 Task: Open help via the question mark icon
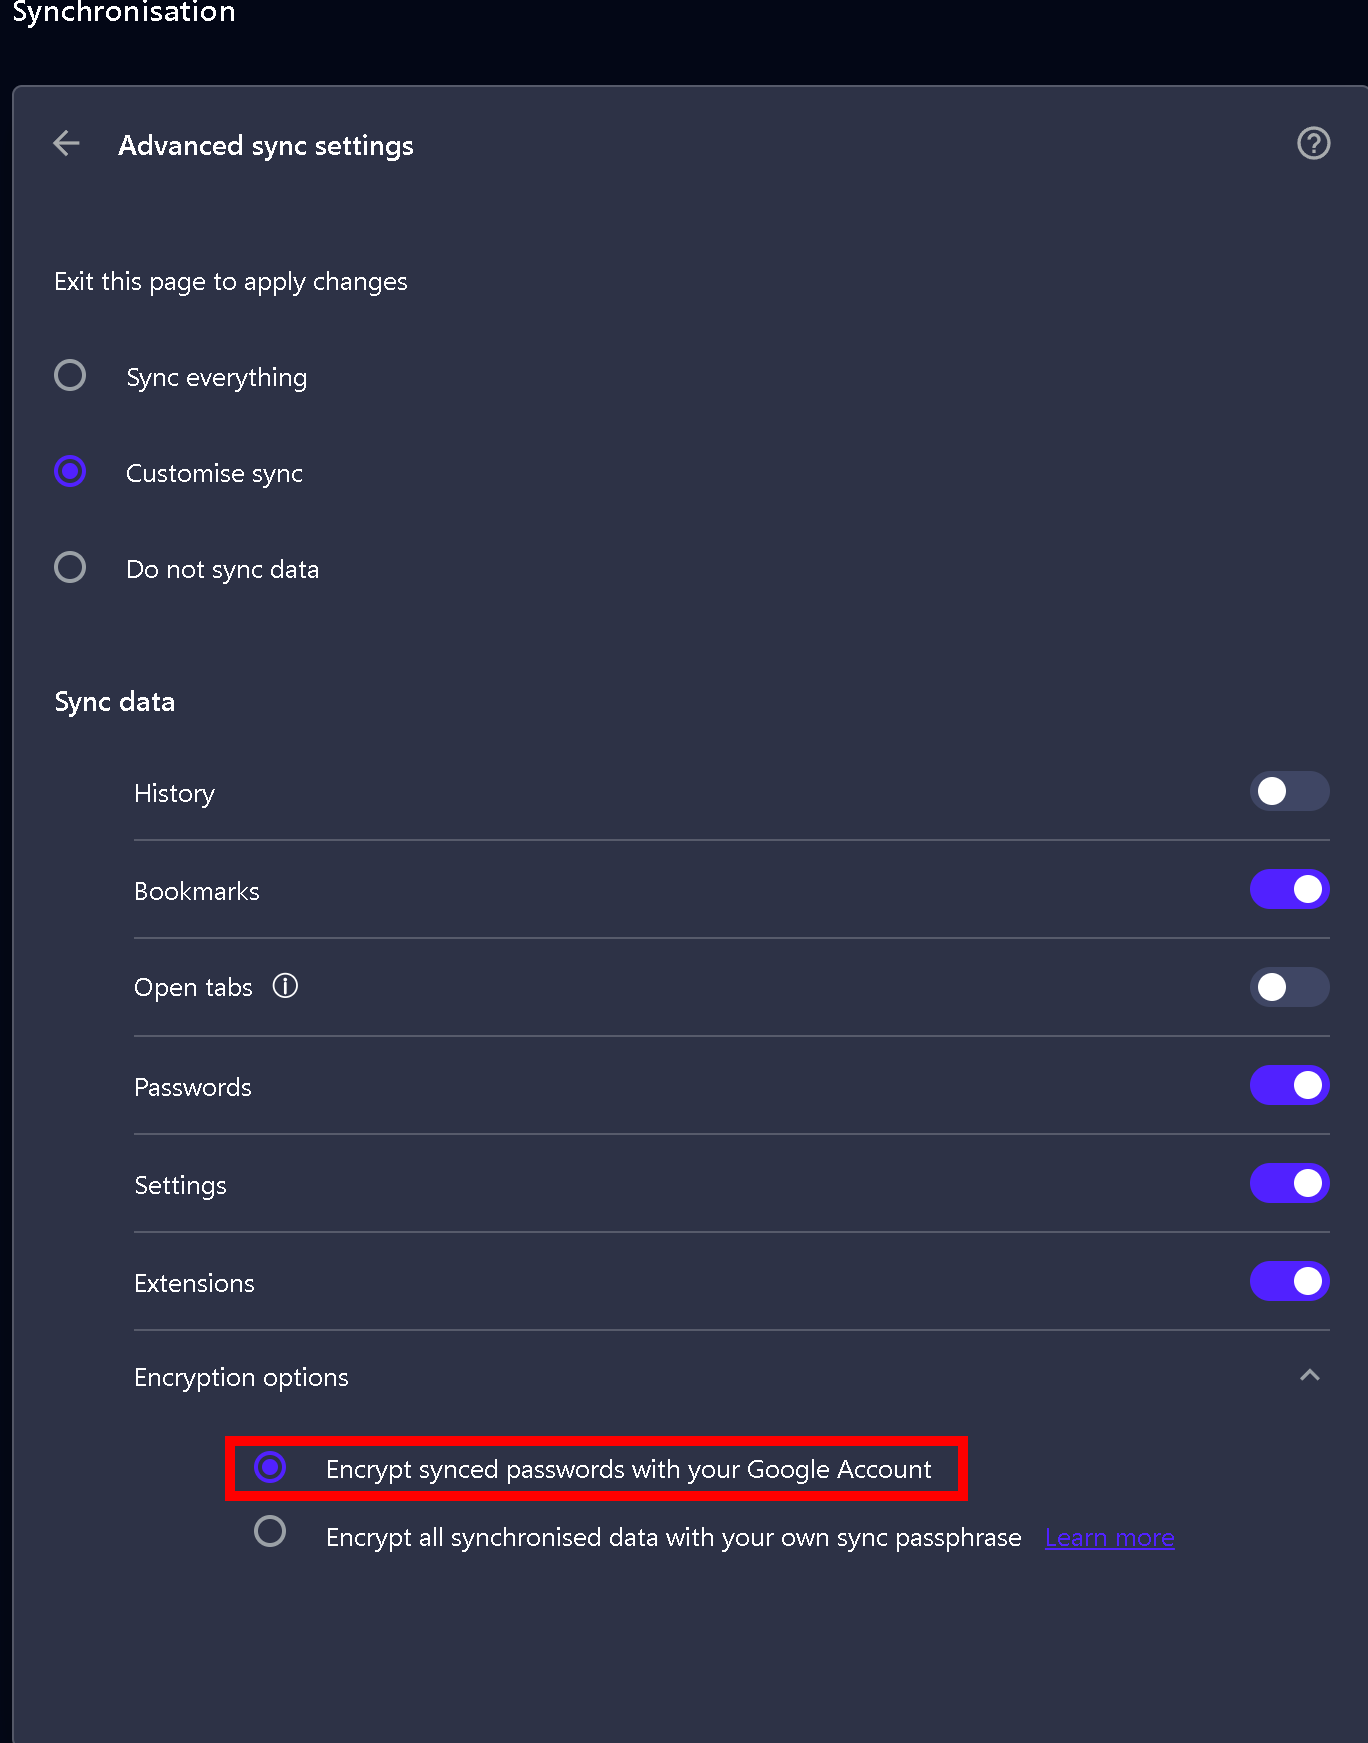coord(1313,143)
